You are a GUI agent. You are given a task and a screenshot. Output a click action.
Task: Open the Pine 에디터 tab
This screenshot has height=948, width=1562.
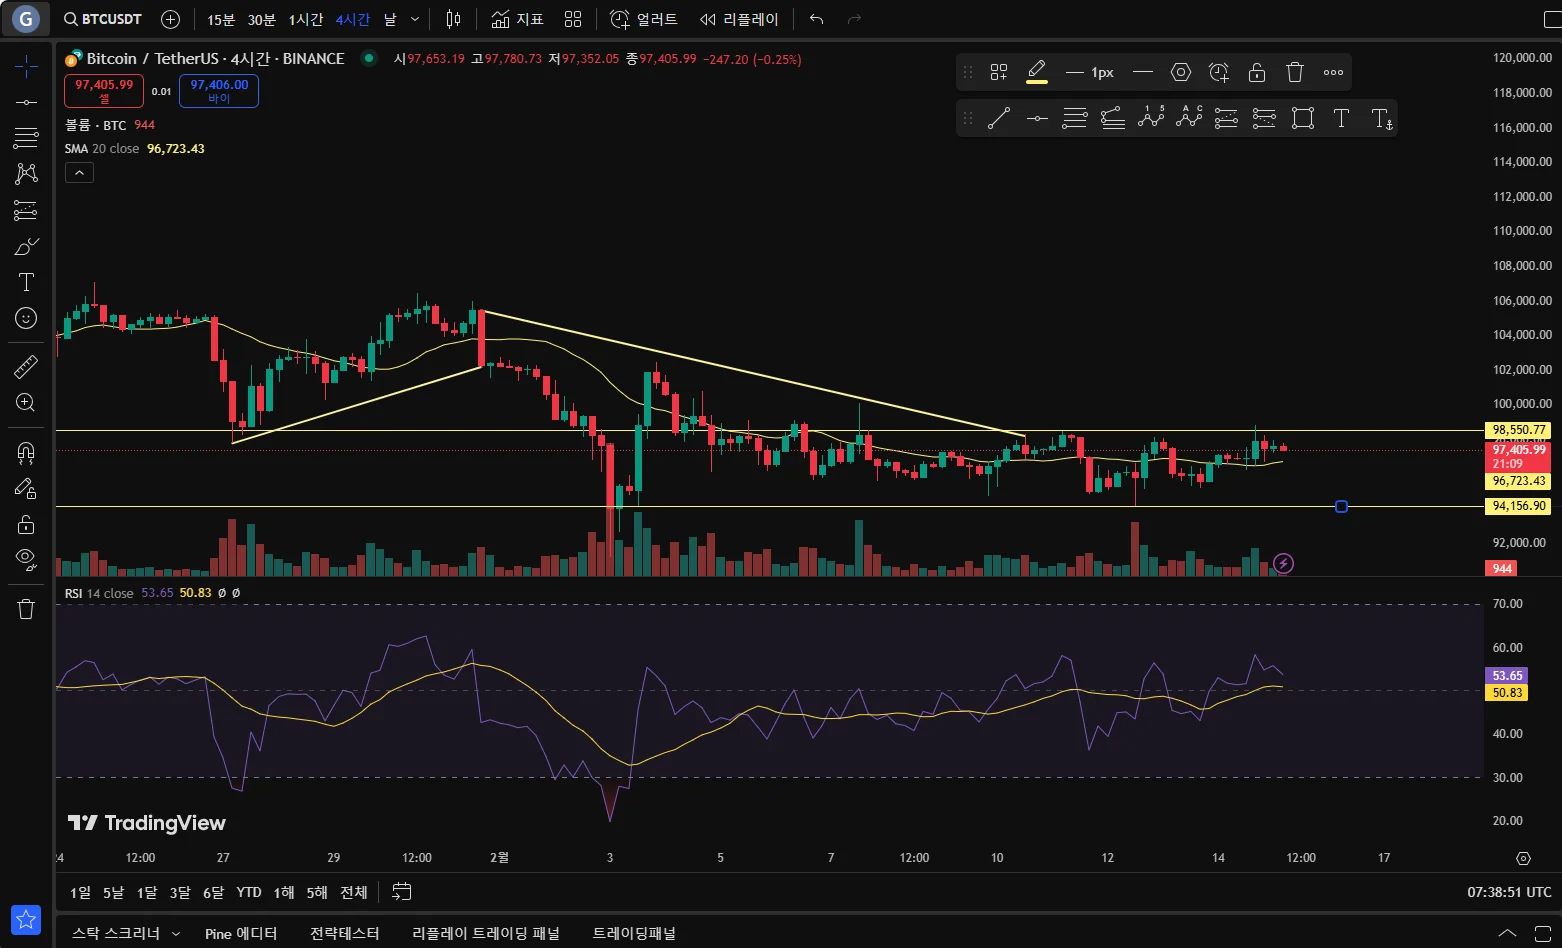point(241,933)
